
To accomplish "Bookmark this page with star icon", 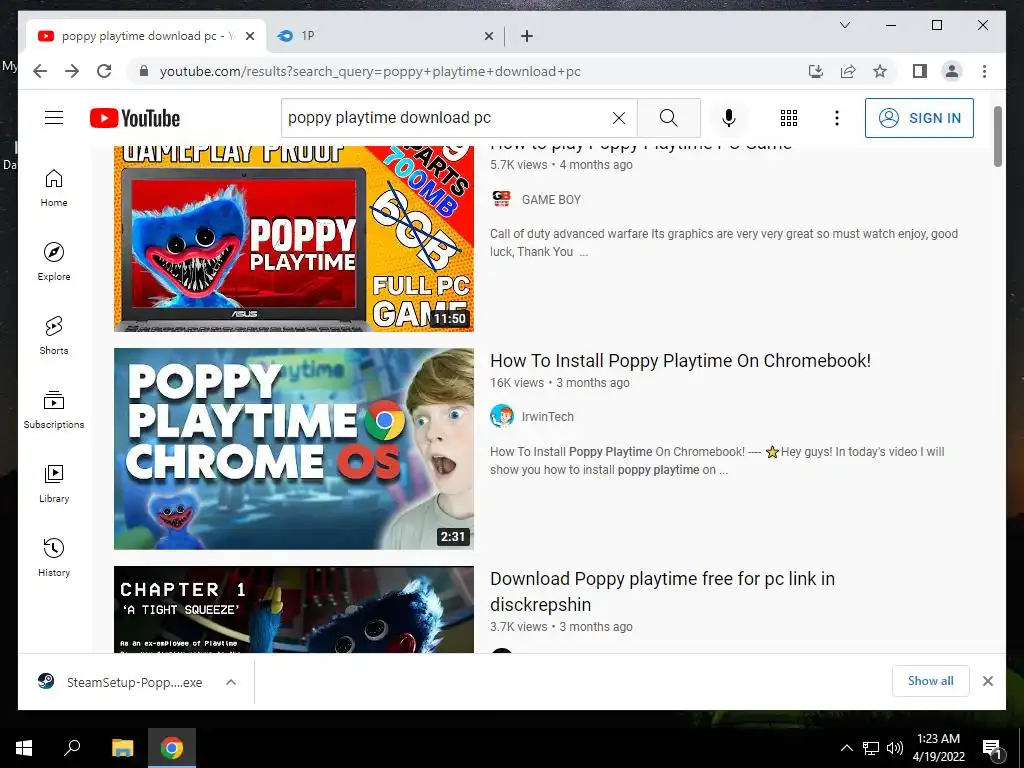I will 880,71.
